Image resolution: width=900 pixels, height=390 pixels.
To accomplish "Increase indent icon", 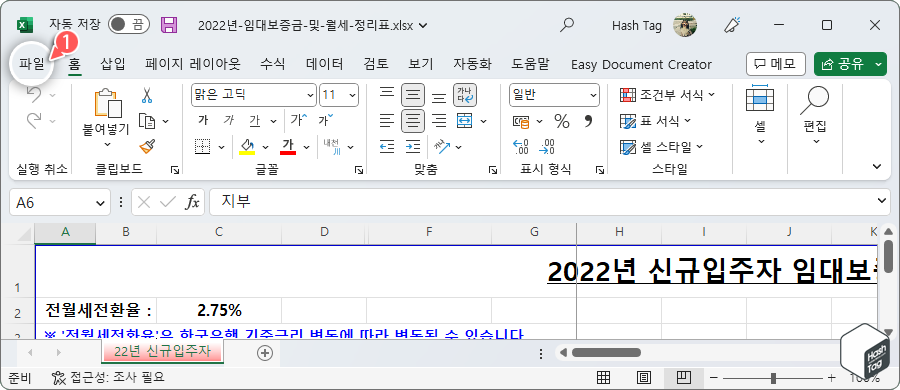I will pyautogui.click(x=413, y=147).
